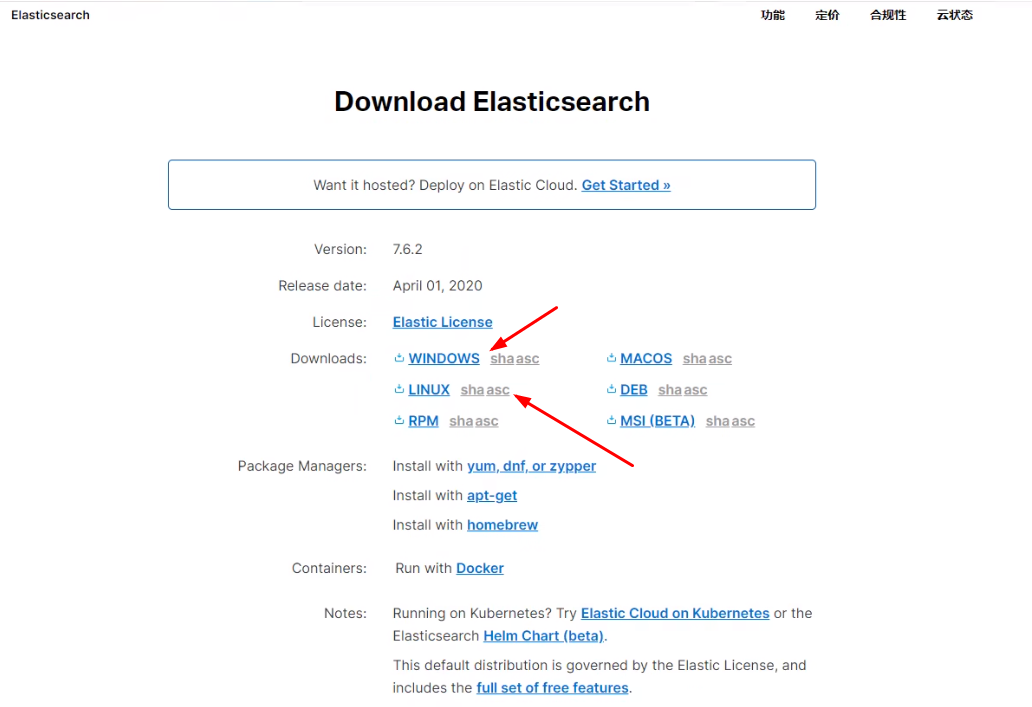Open the sha checksum for MACOS
Image resolution: width=1032 pixels, height=707 pixels.
[694, 359]
